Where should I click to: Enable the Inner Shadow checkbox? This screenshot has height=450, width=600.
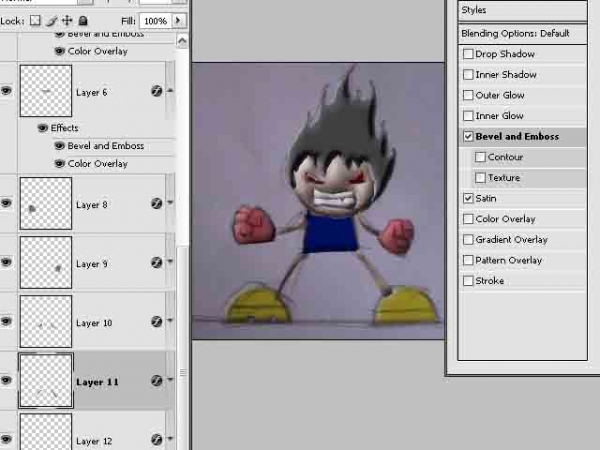pyautogui.click(x=468, y=75)
